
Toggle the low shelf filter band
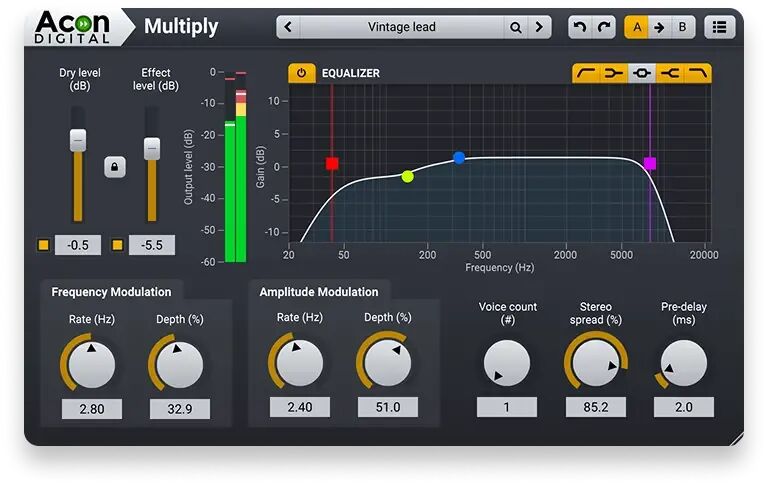click(x=614, y=73)
